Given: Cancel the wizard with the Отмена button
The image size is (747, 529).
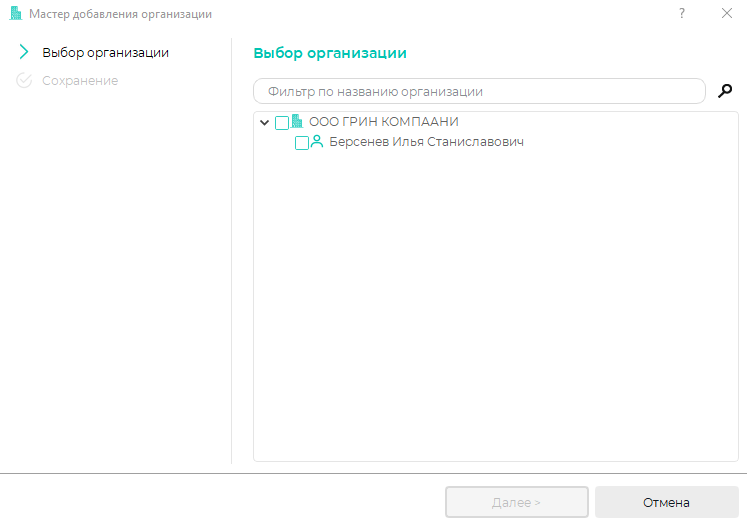Looking at the screenshot, I should [666, 502].
